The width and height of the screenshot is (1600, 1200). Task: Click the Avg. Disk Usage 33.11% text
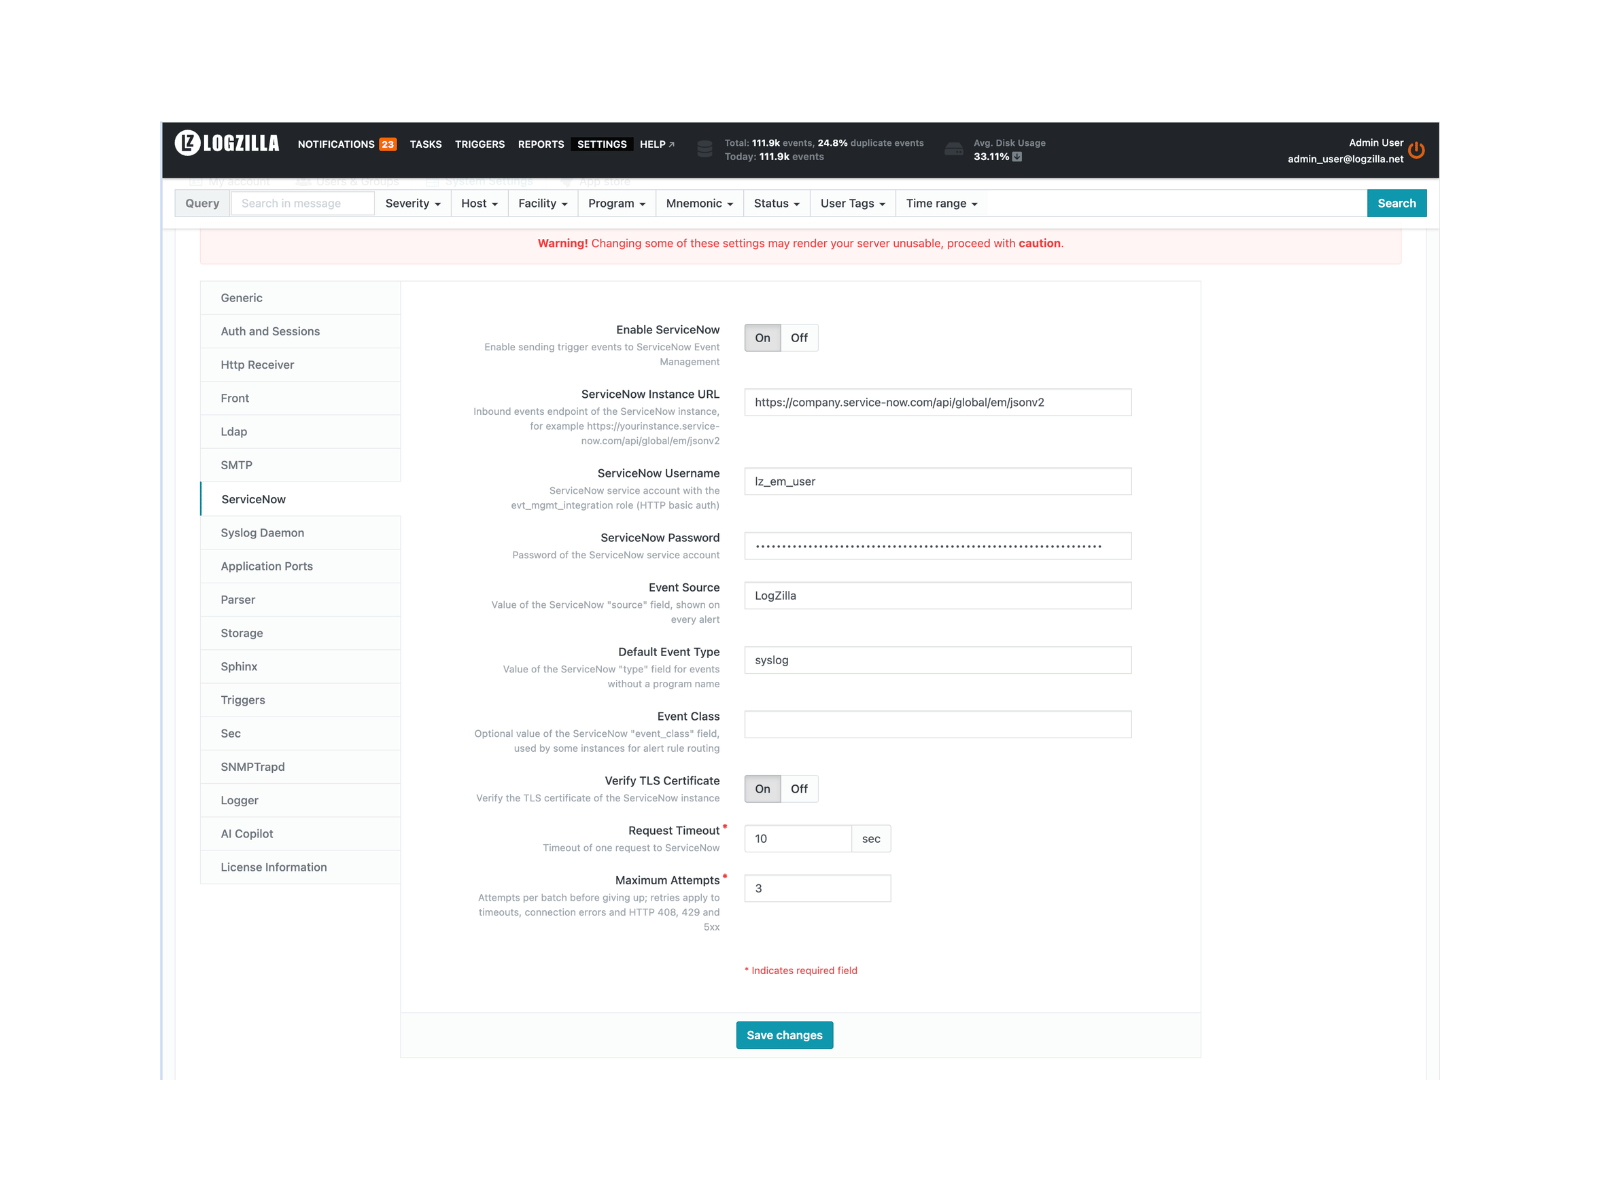(x=1009, y=150)
